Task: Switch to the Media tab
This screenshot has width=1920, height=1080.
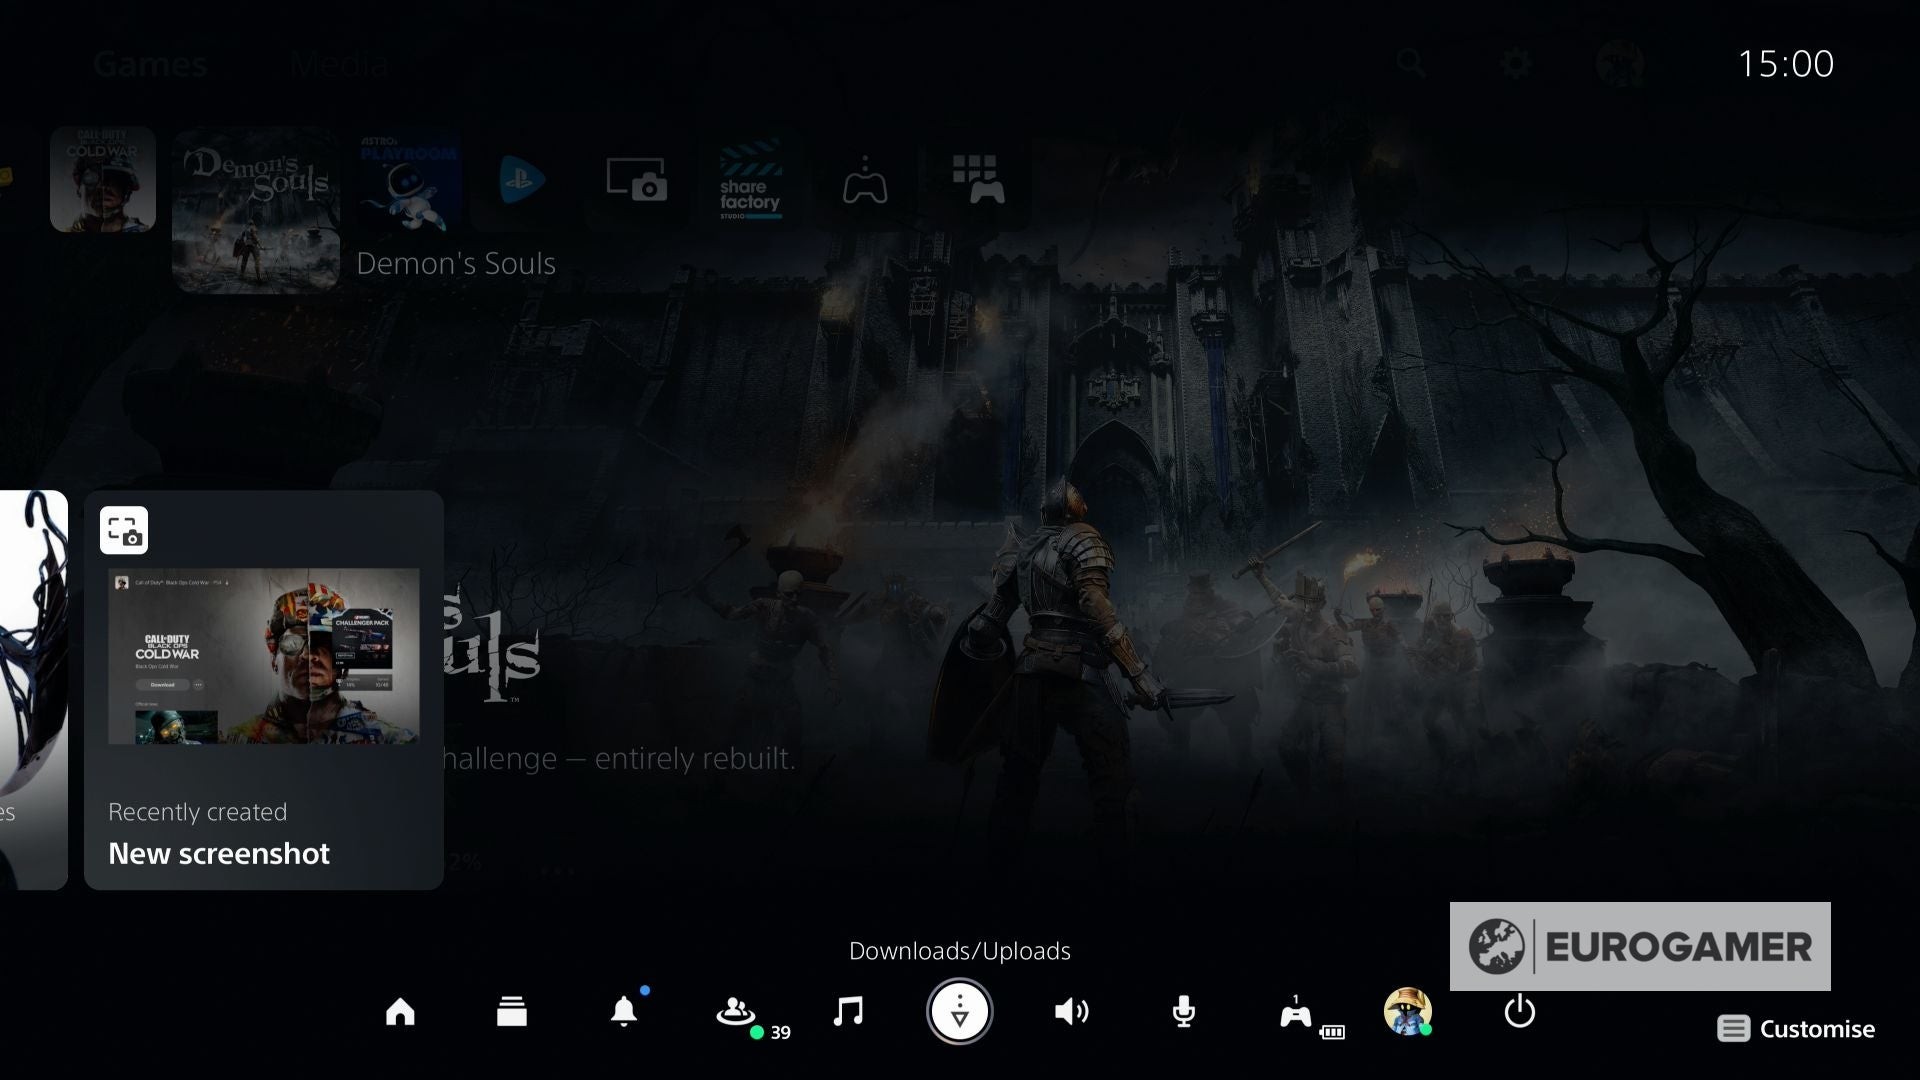Action: tap(339, 65)
